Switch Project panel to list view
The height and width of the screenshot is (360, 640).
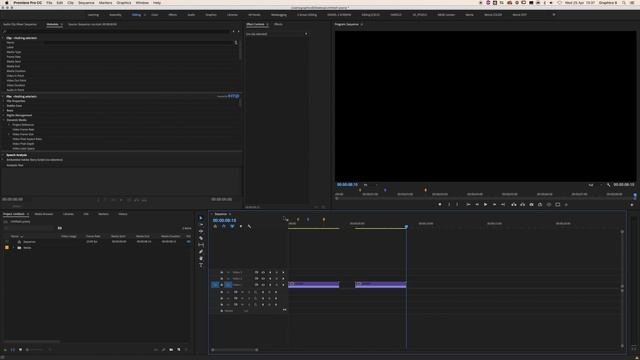(x=13, y=350)
